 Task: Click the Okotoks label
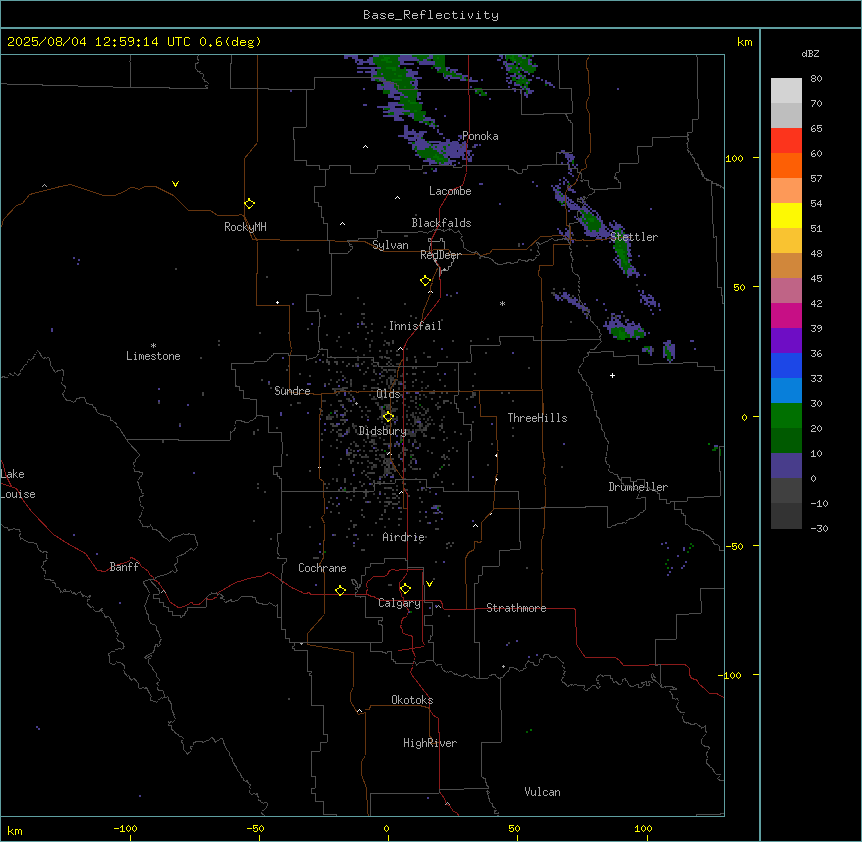[x=412, y=700]
